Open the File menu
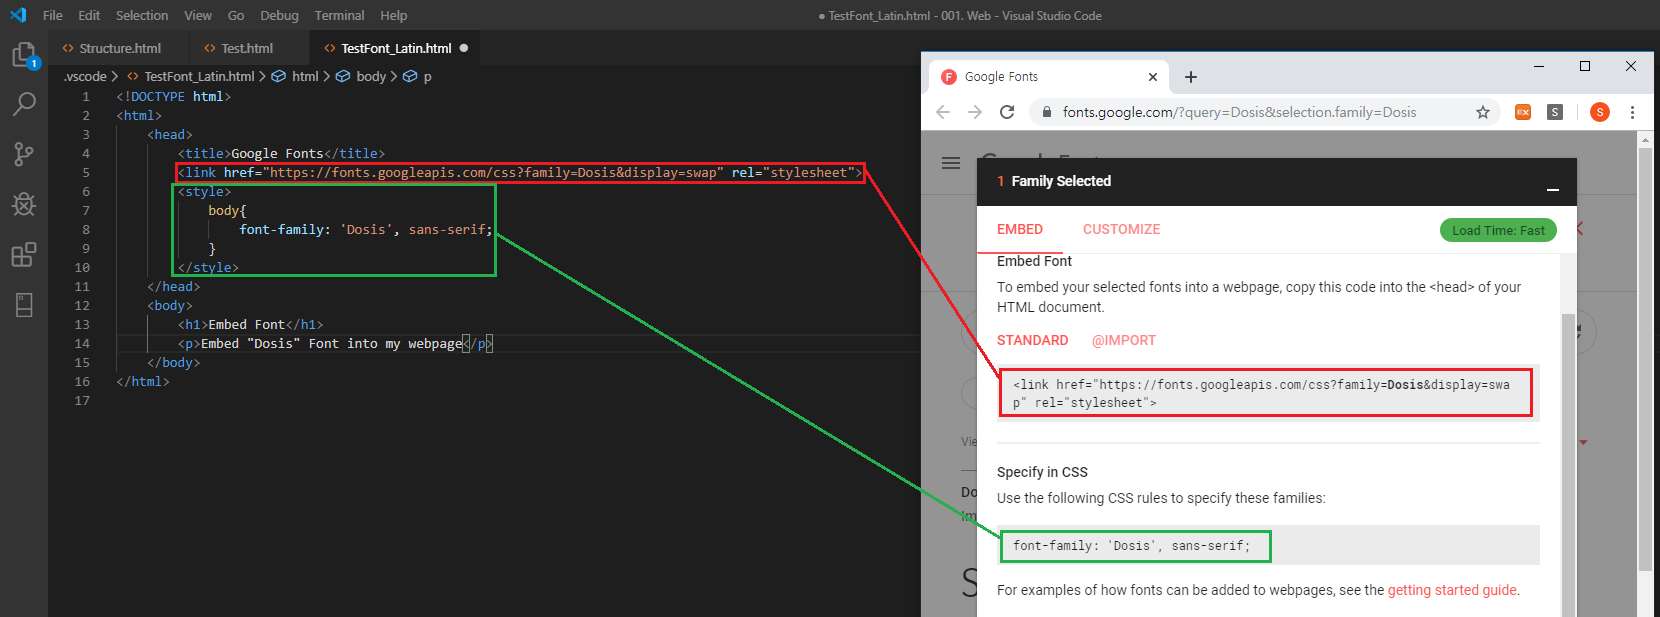1660x617 pixels. pyautogui.click(x=53, y=15)
